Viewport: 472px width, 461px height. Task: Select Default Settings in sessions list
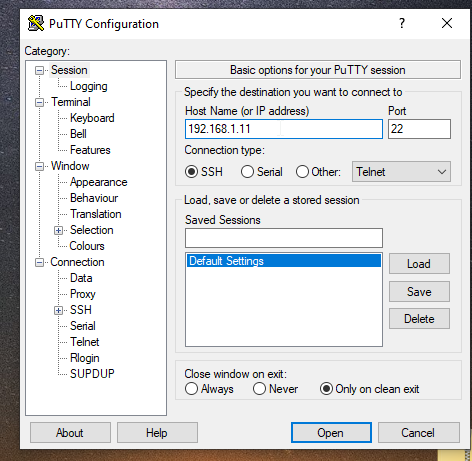[284, 261]
